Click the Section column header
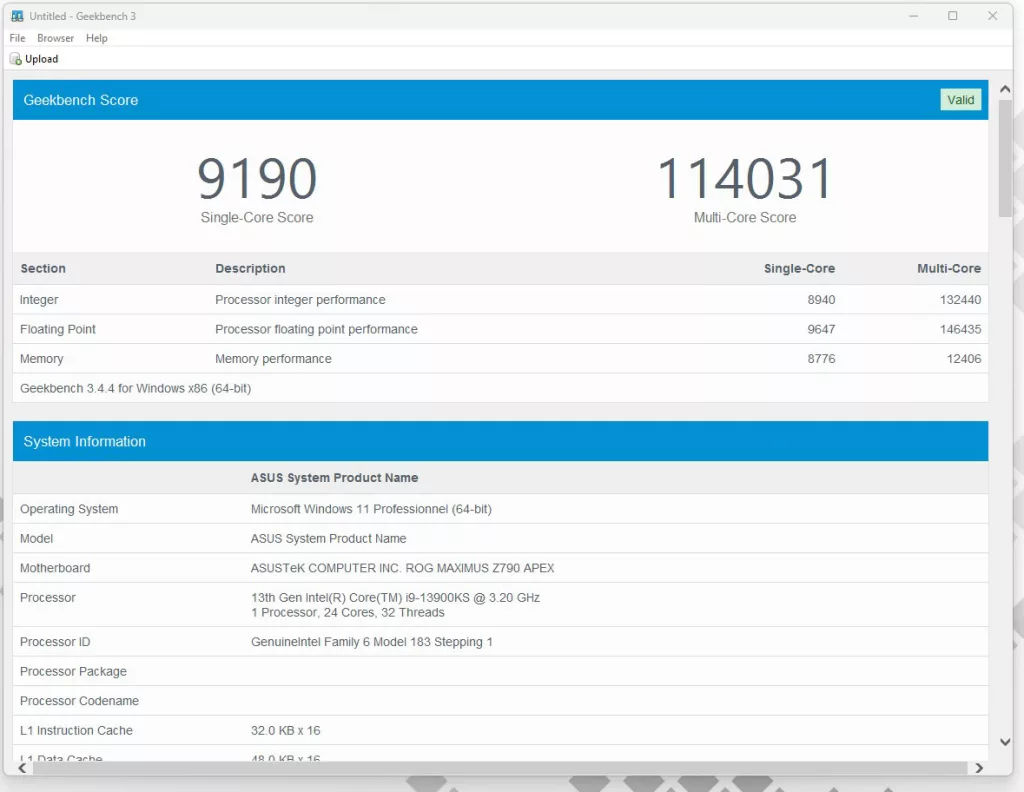 (43, 268)
